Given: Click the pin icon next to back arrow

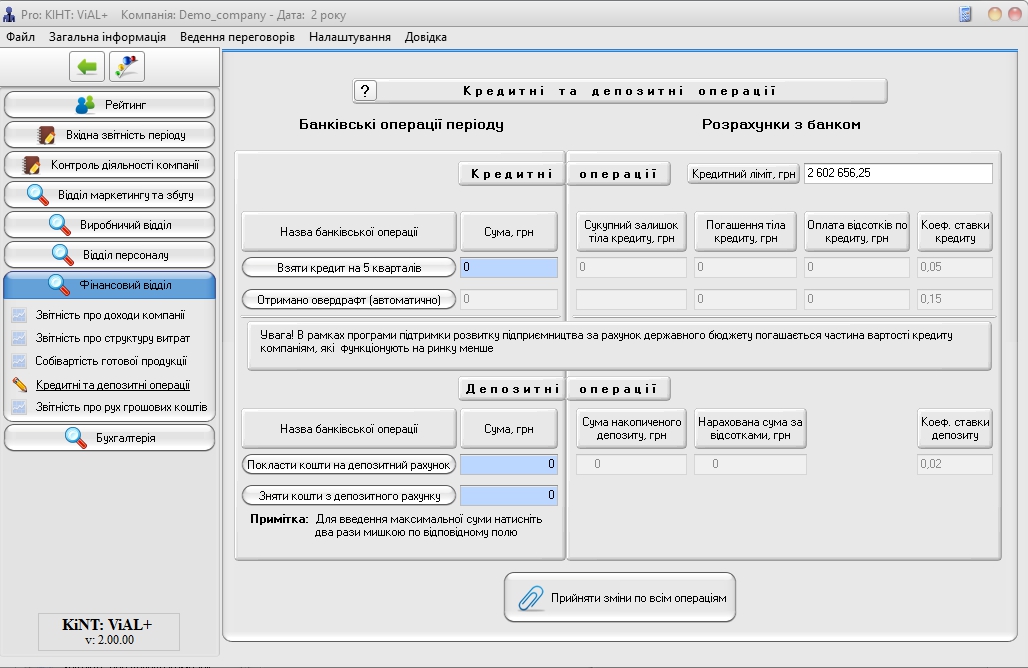Looking at the screenshot, I should pos(127,67).
